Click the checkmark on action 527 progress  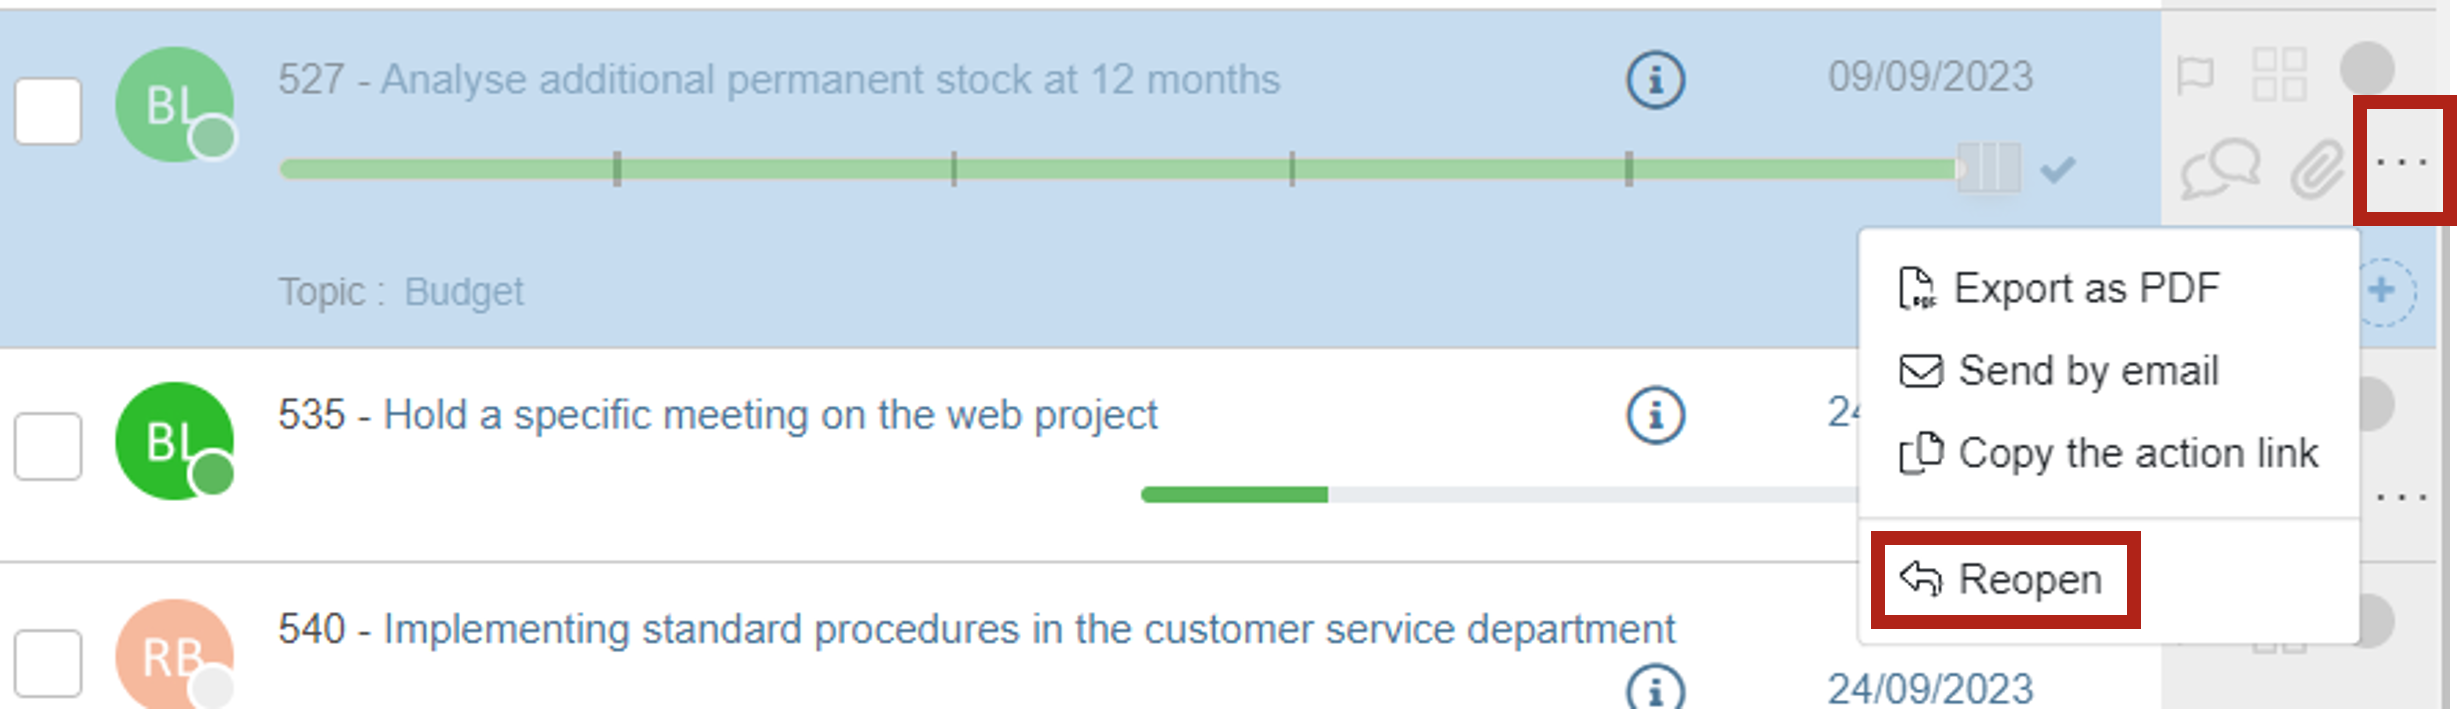[2057, 170]
